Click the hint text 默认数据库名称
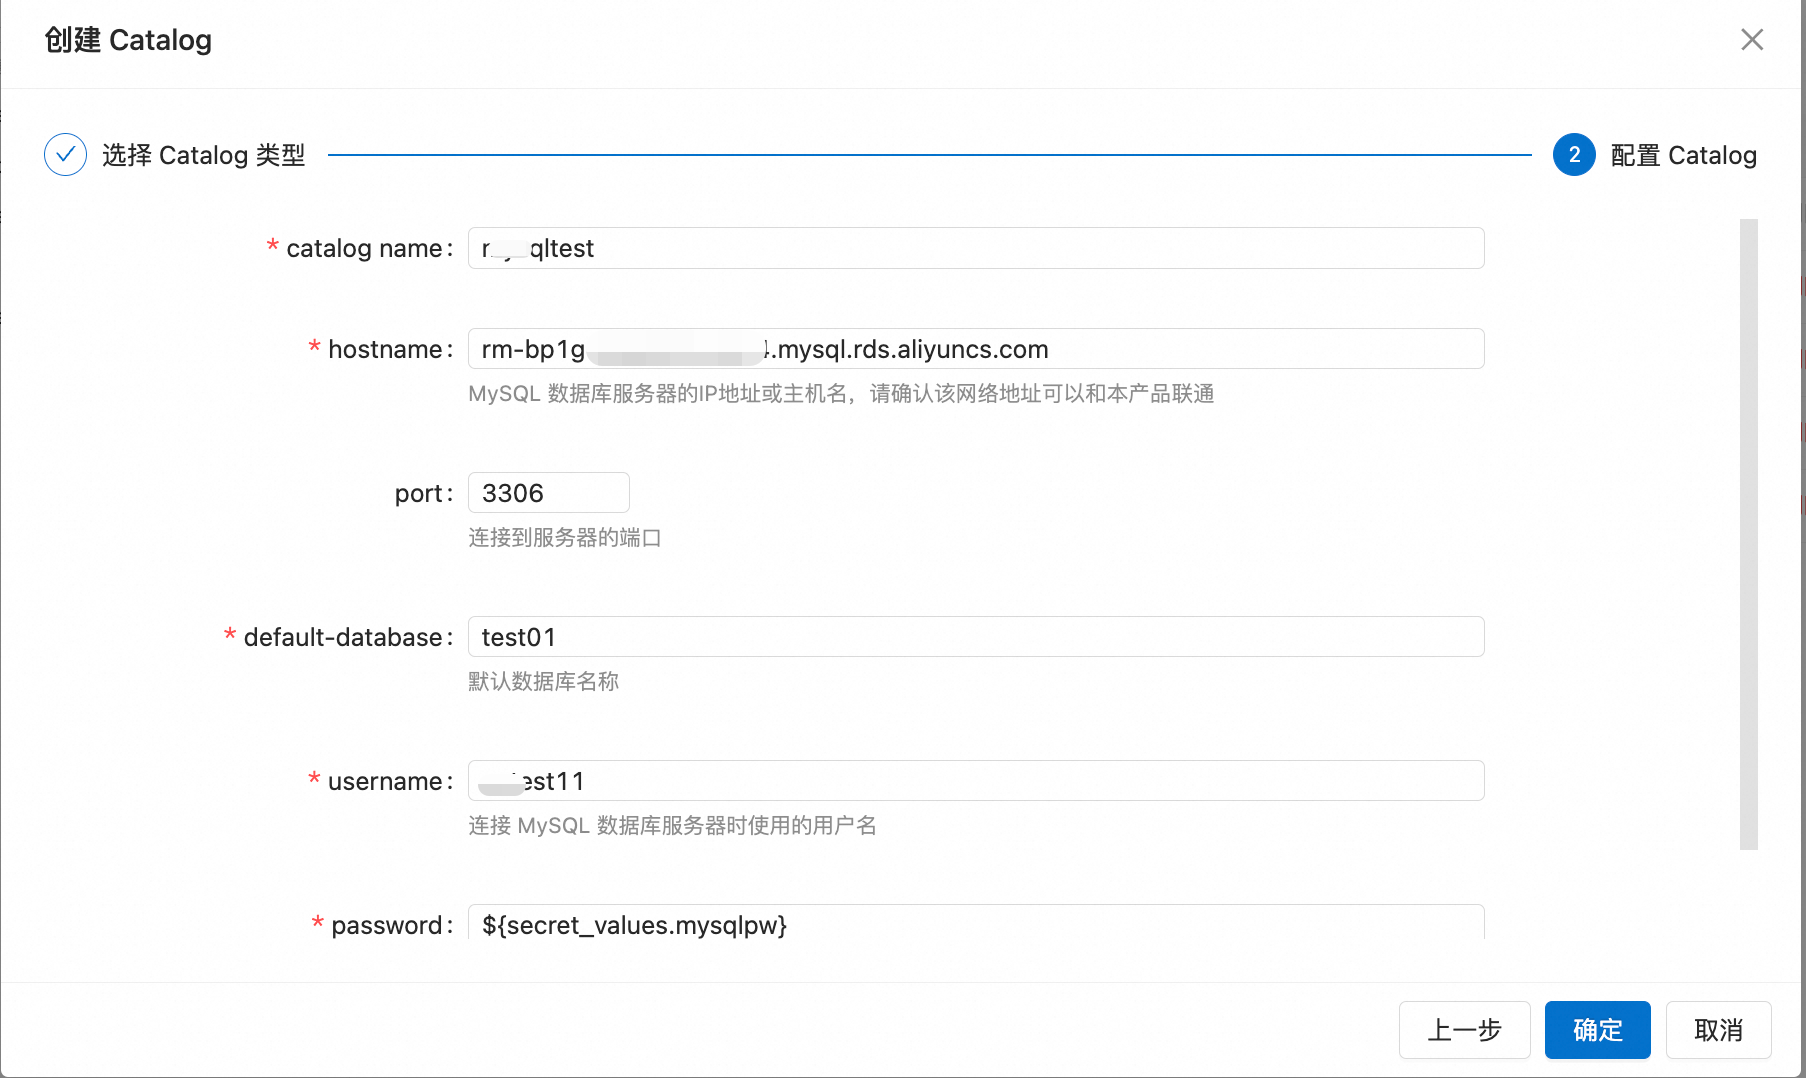Image resolution: width=1806 pixels, height=1078 pixels. coord(544,682)
